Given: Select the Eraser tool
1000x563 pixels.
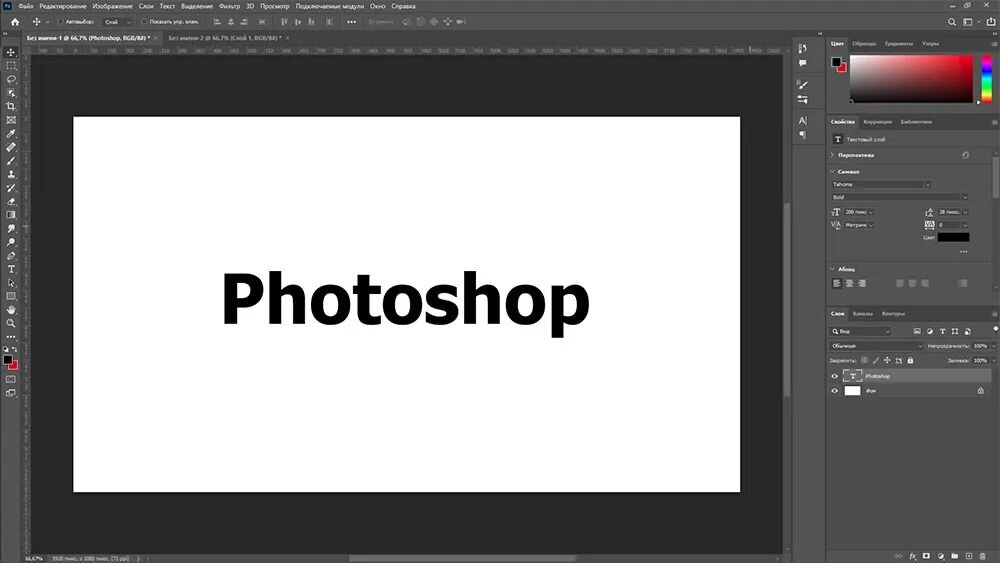Looking at the screenshot, I should (11, 201).
